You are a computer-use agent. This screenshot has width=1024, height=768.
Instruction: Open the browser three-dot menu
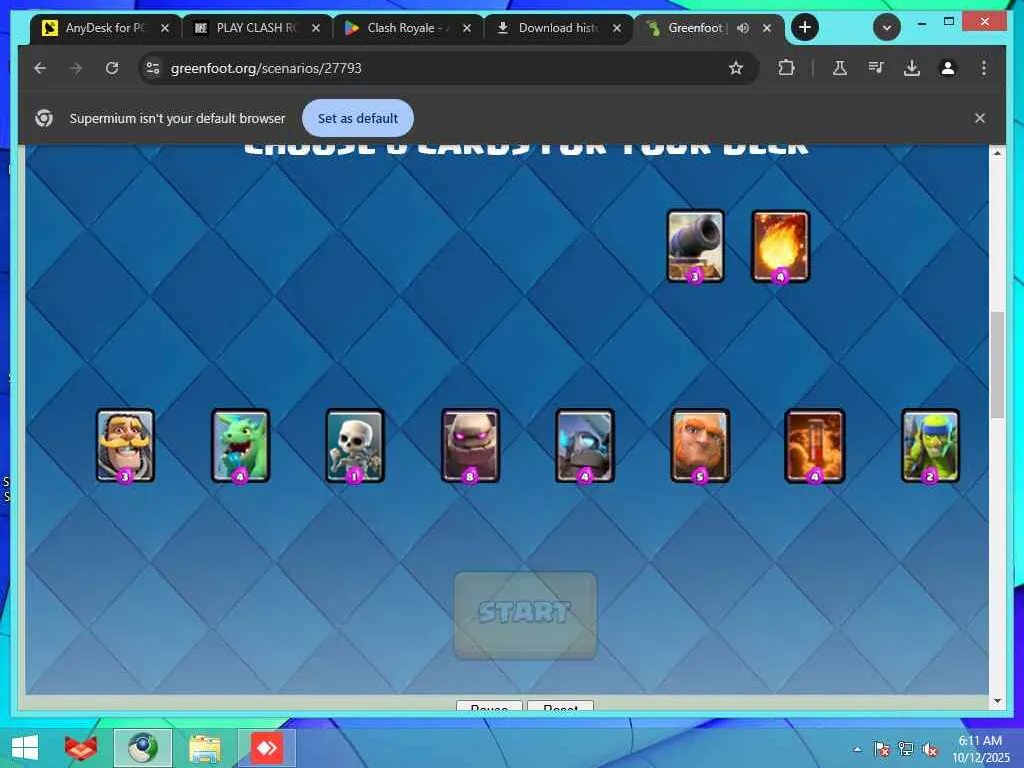tap(984, 68)
